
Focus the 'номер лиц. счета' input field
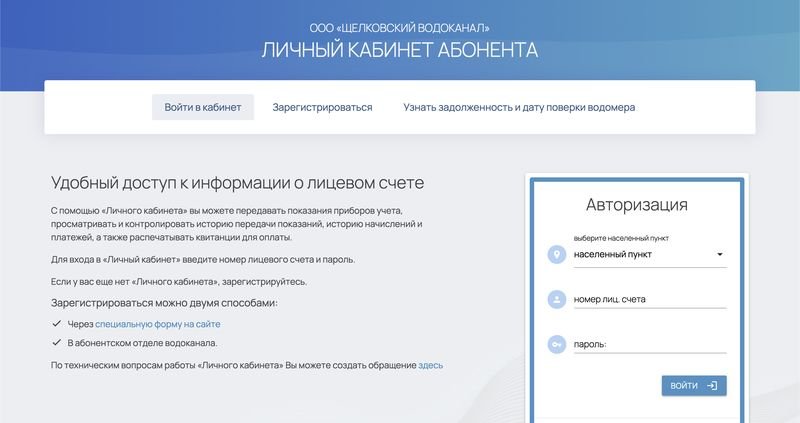pos(649,299)
